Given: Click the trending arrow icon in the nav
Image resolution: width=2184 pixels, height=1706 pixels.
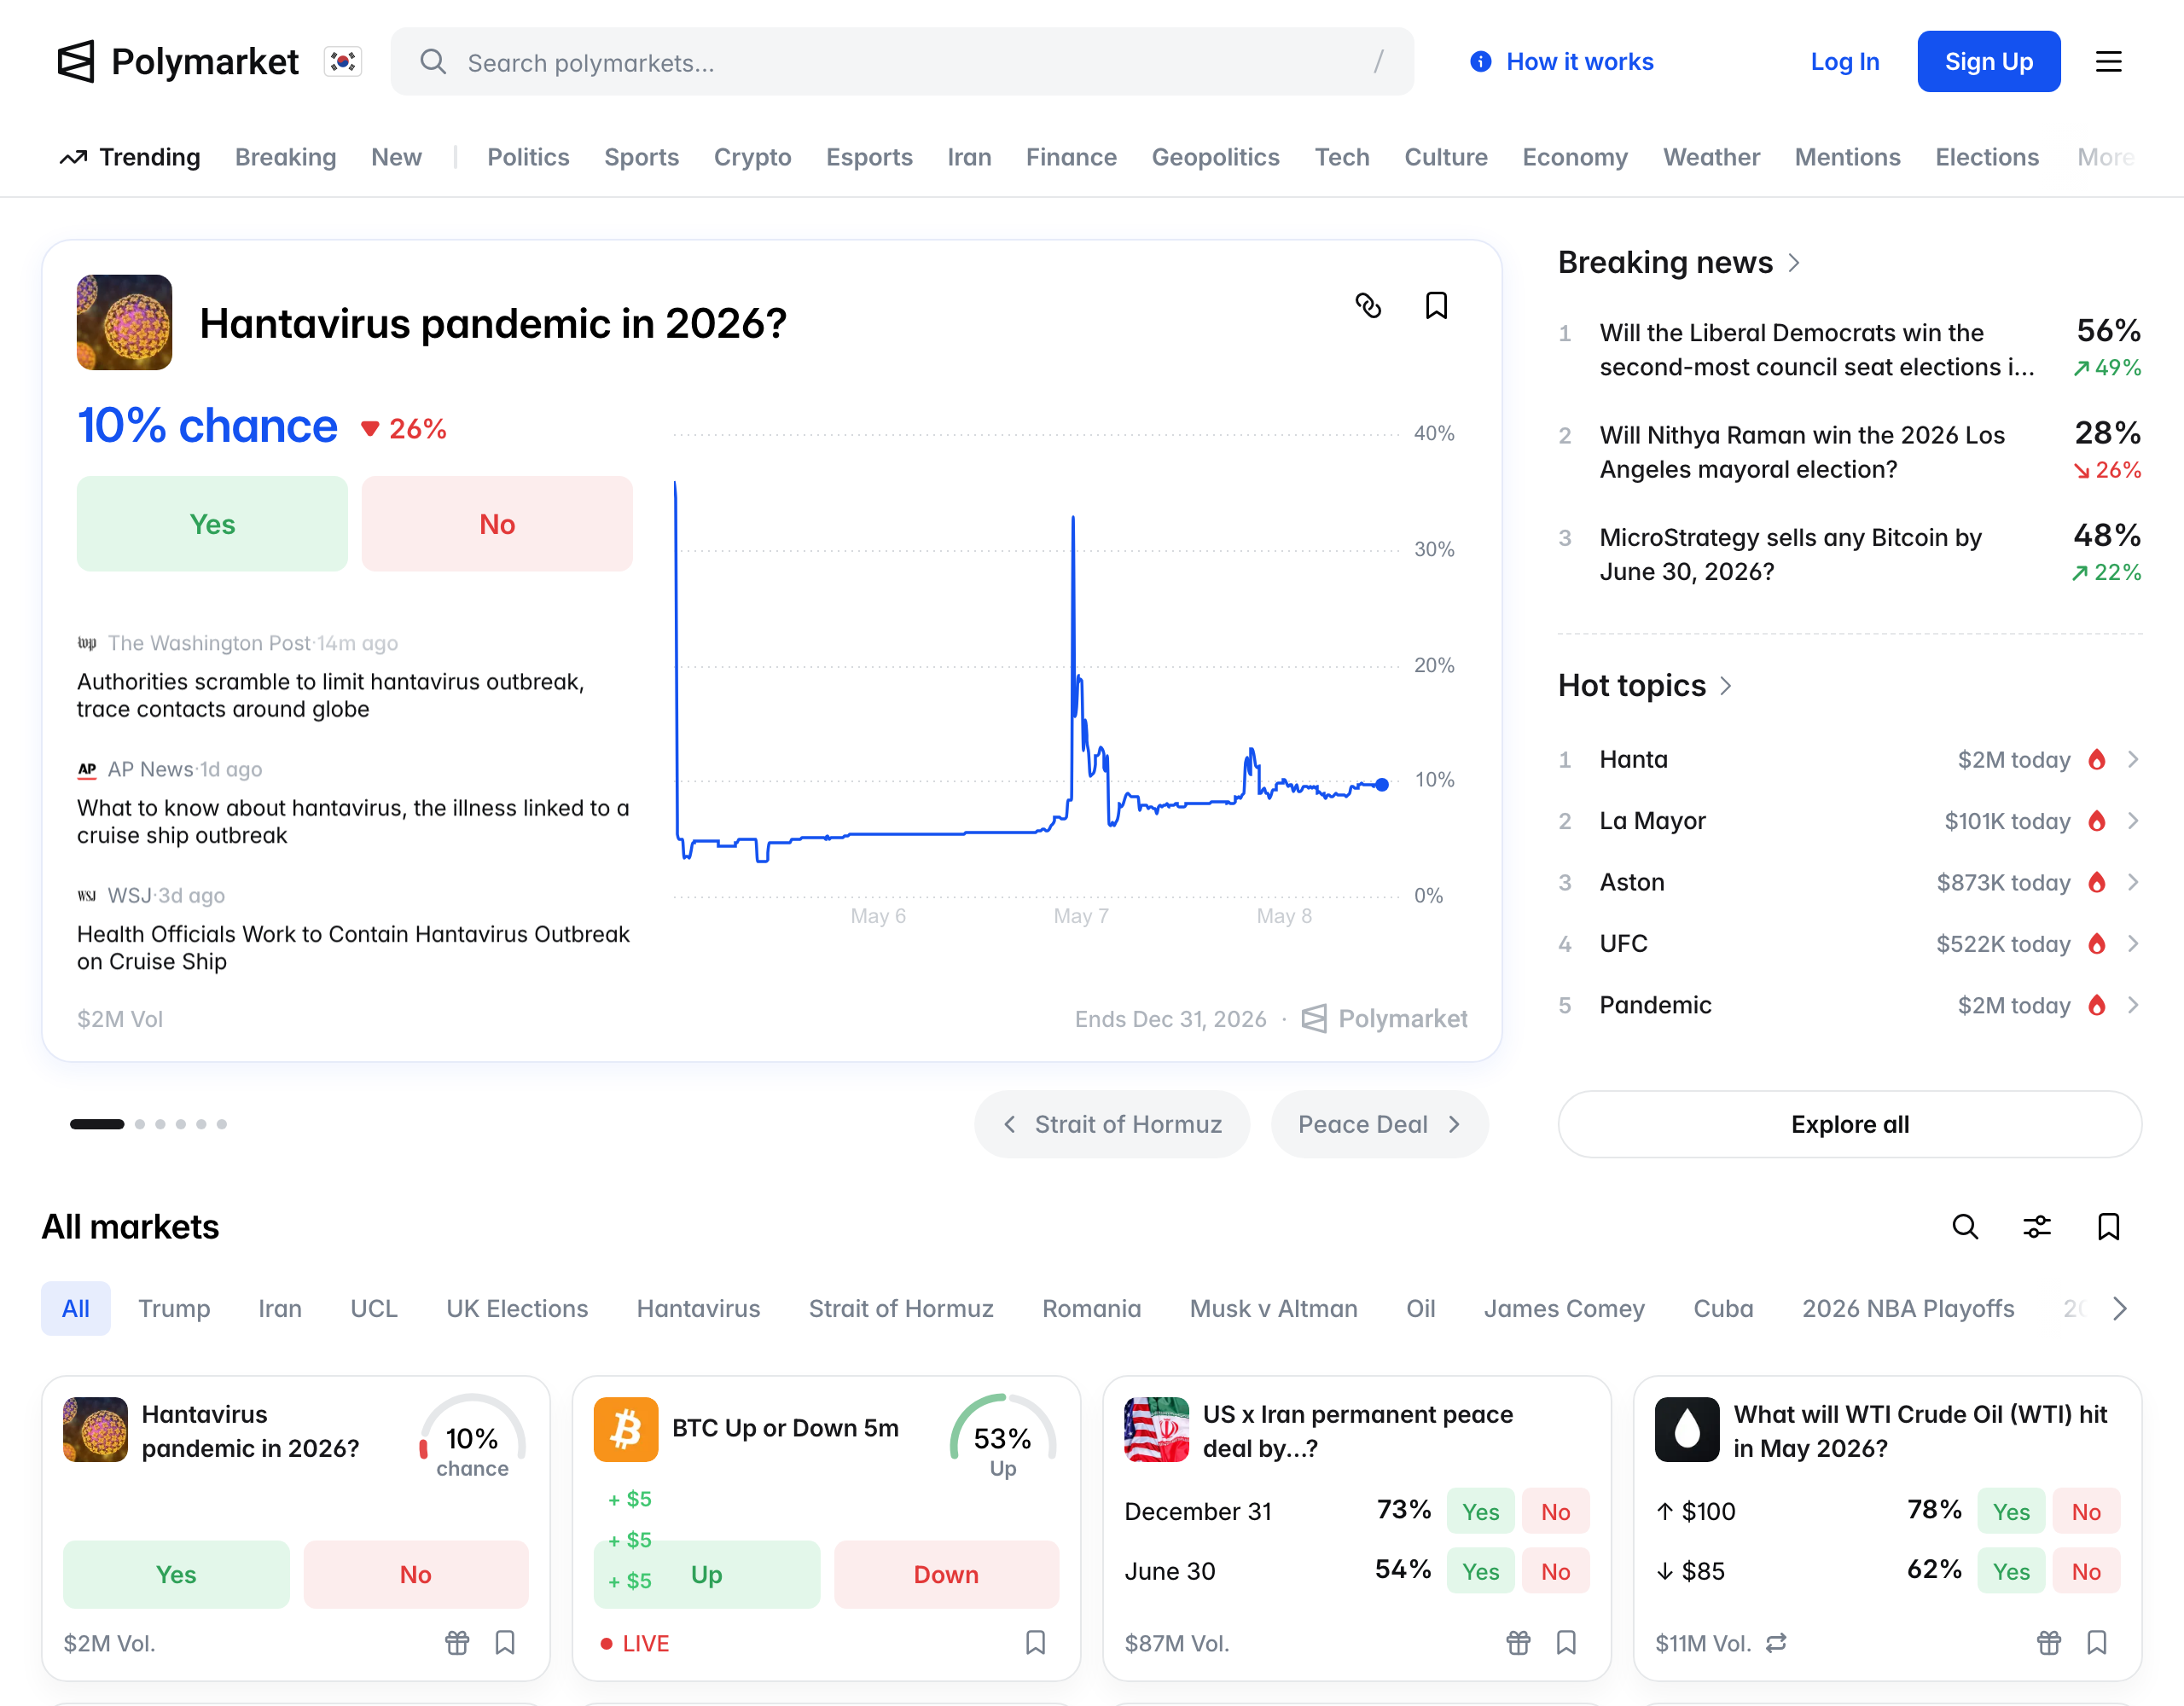Looking at the screenshot, I should coord(73,157).
